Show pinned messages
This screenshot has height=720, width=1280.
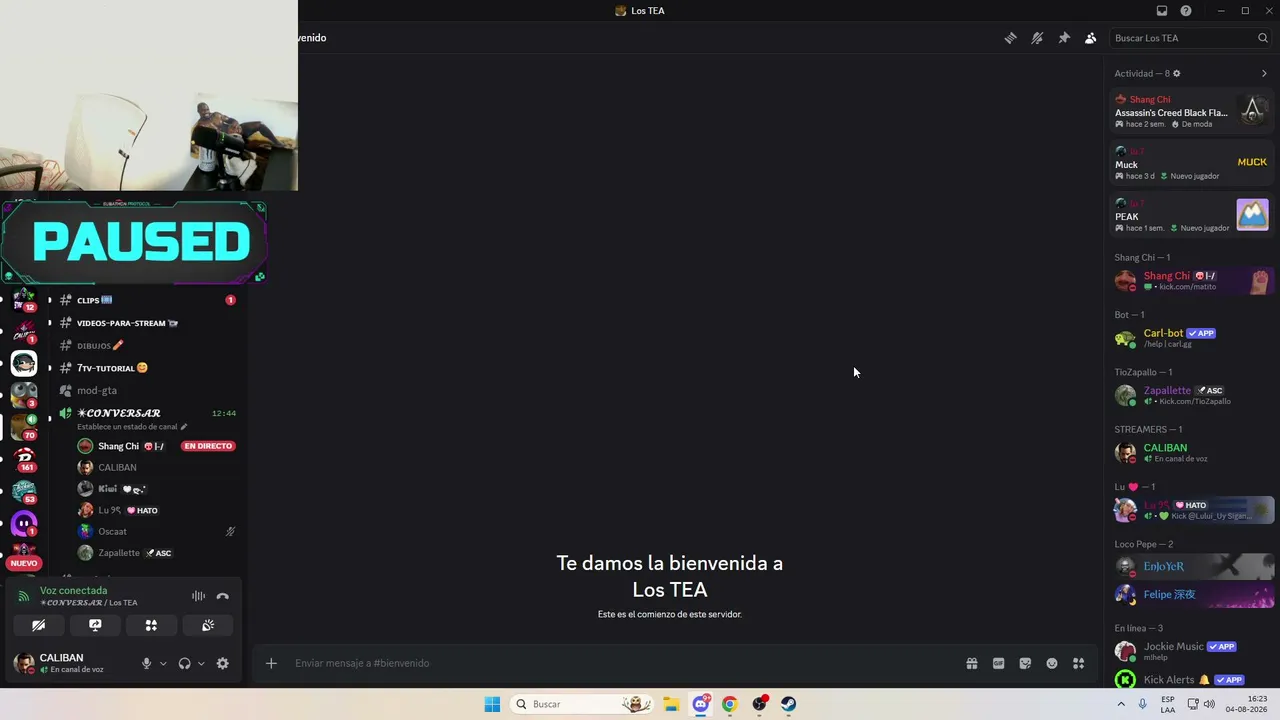(x=1064, y=38)
